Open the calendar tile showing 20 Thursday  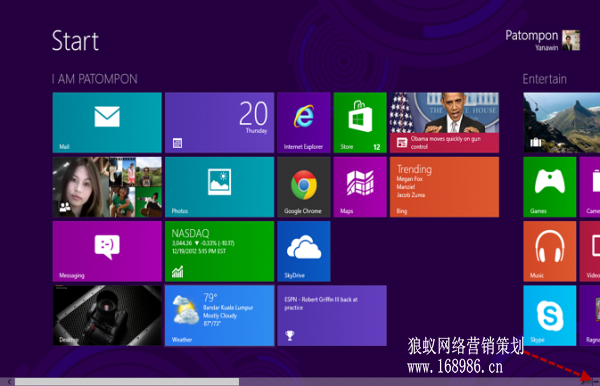tap(220, 122)
